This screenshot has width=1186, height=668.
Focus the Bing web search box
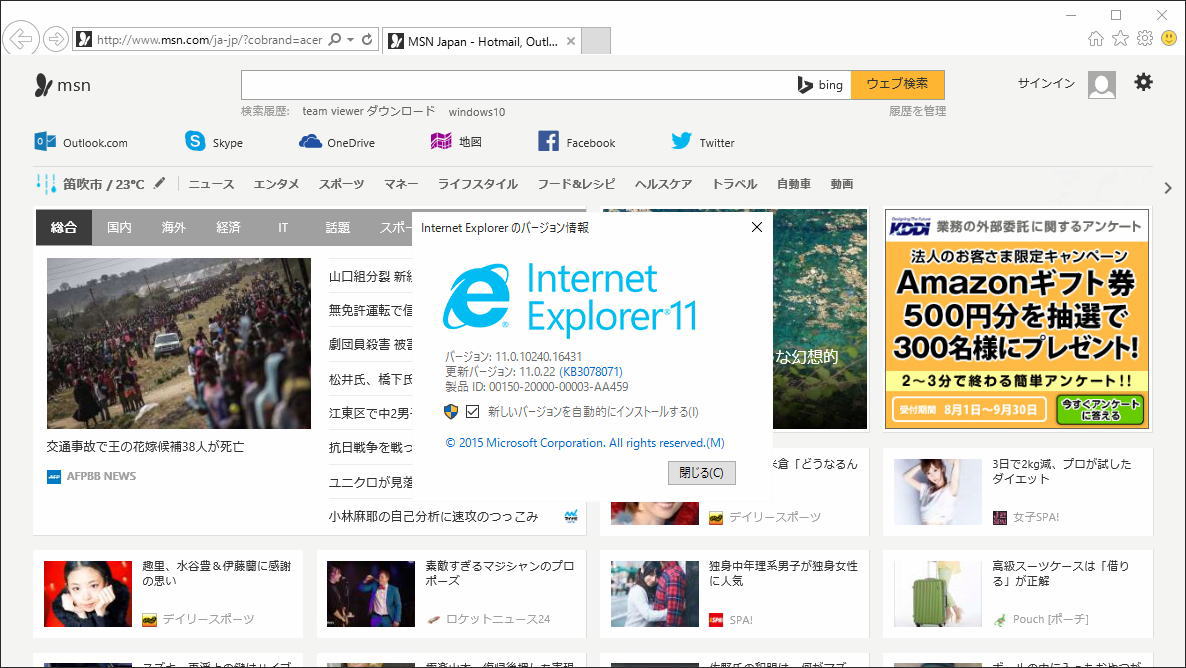click(x=518, y=85)
